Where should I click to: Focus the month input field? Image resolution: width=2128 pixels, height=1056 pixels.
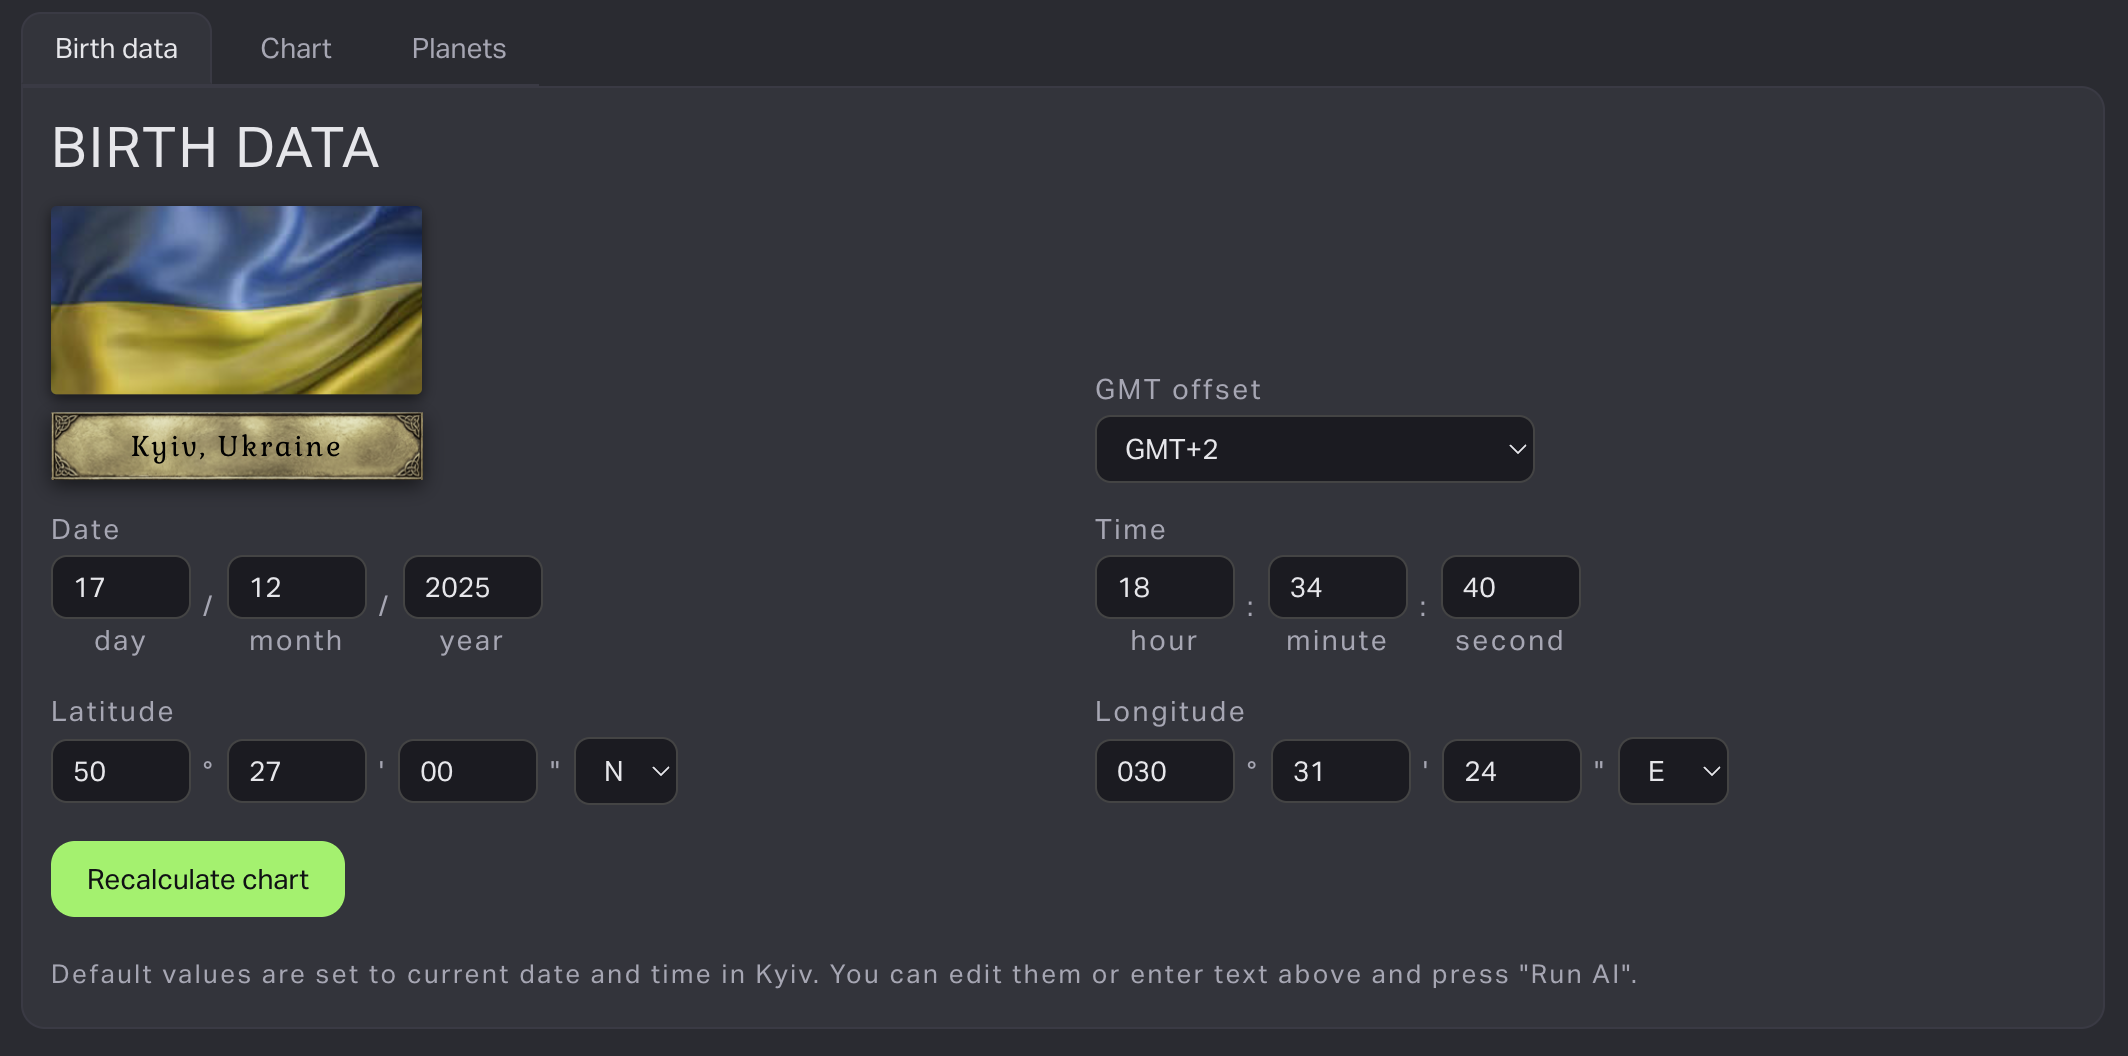coord(296,587)
